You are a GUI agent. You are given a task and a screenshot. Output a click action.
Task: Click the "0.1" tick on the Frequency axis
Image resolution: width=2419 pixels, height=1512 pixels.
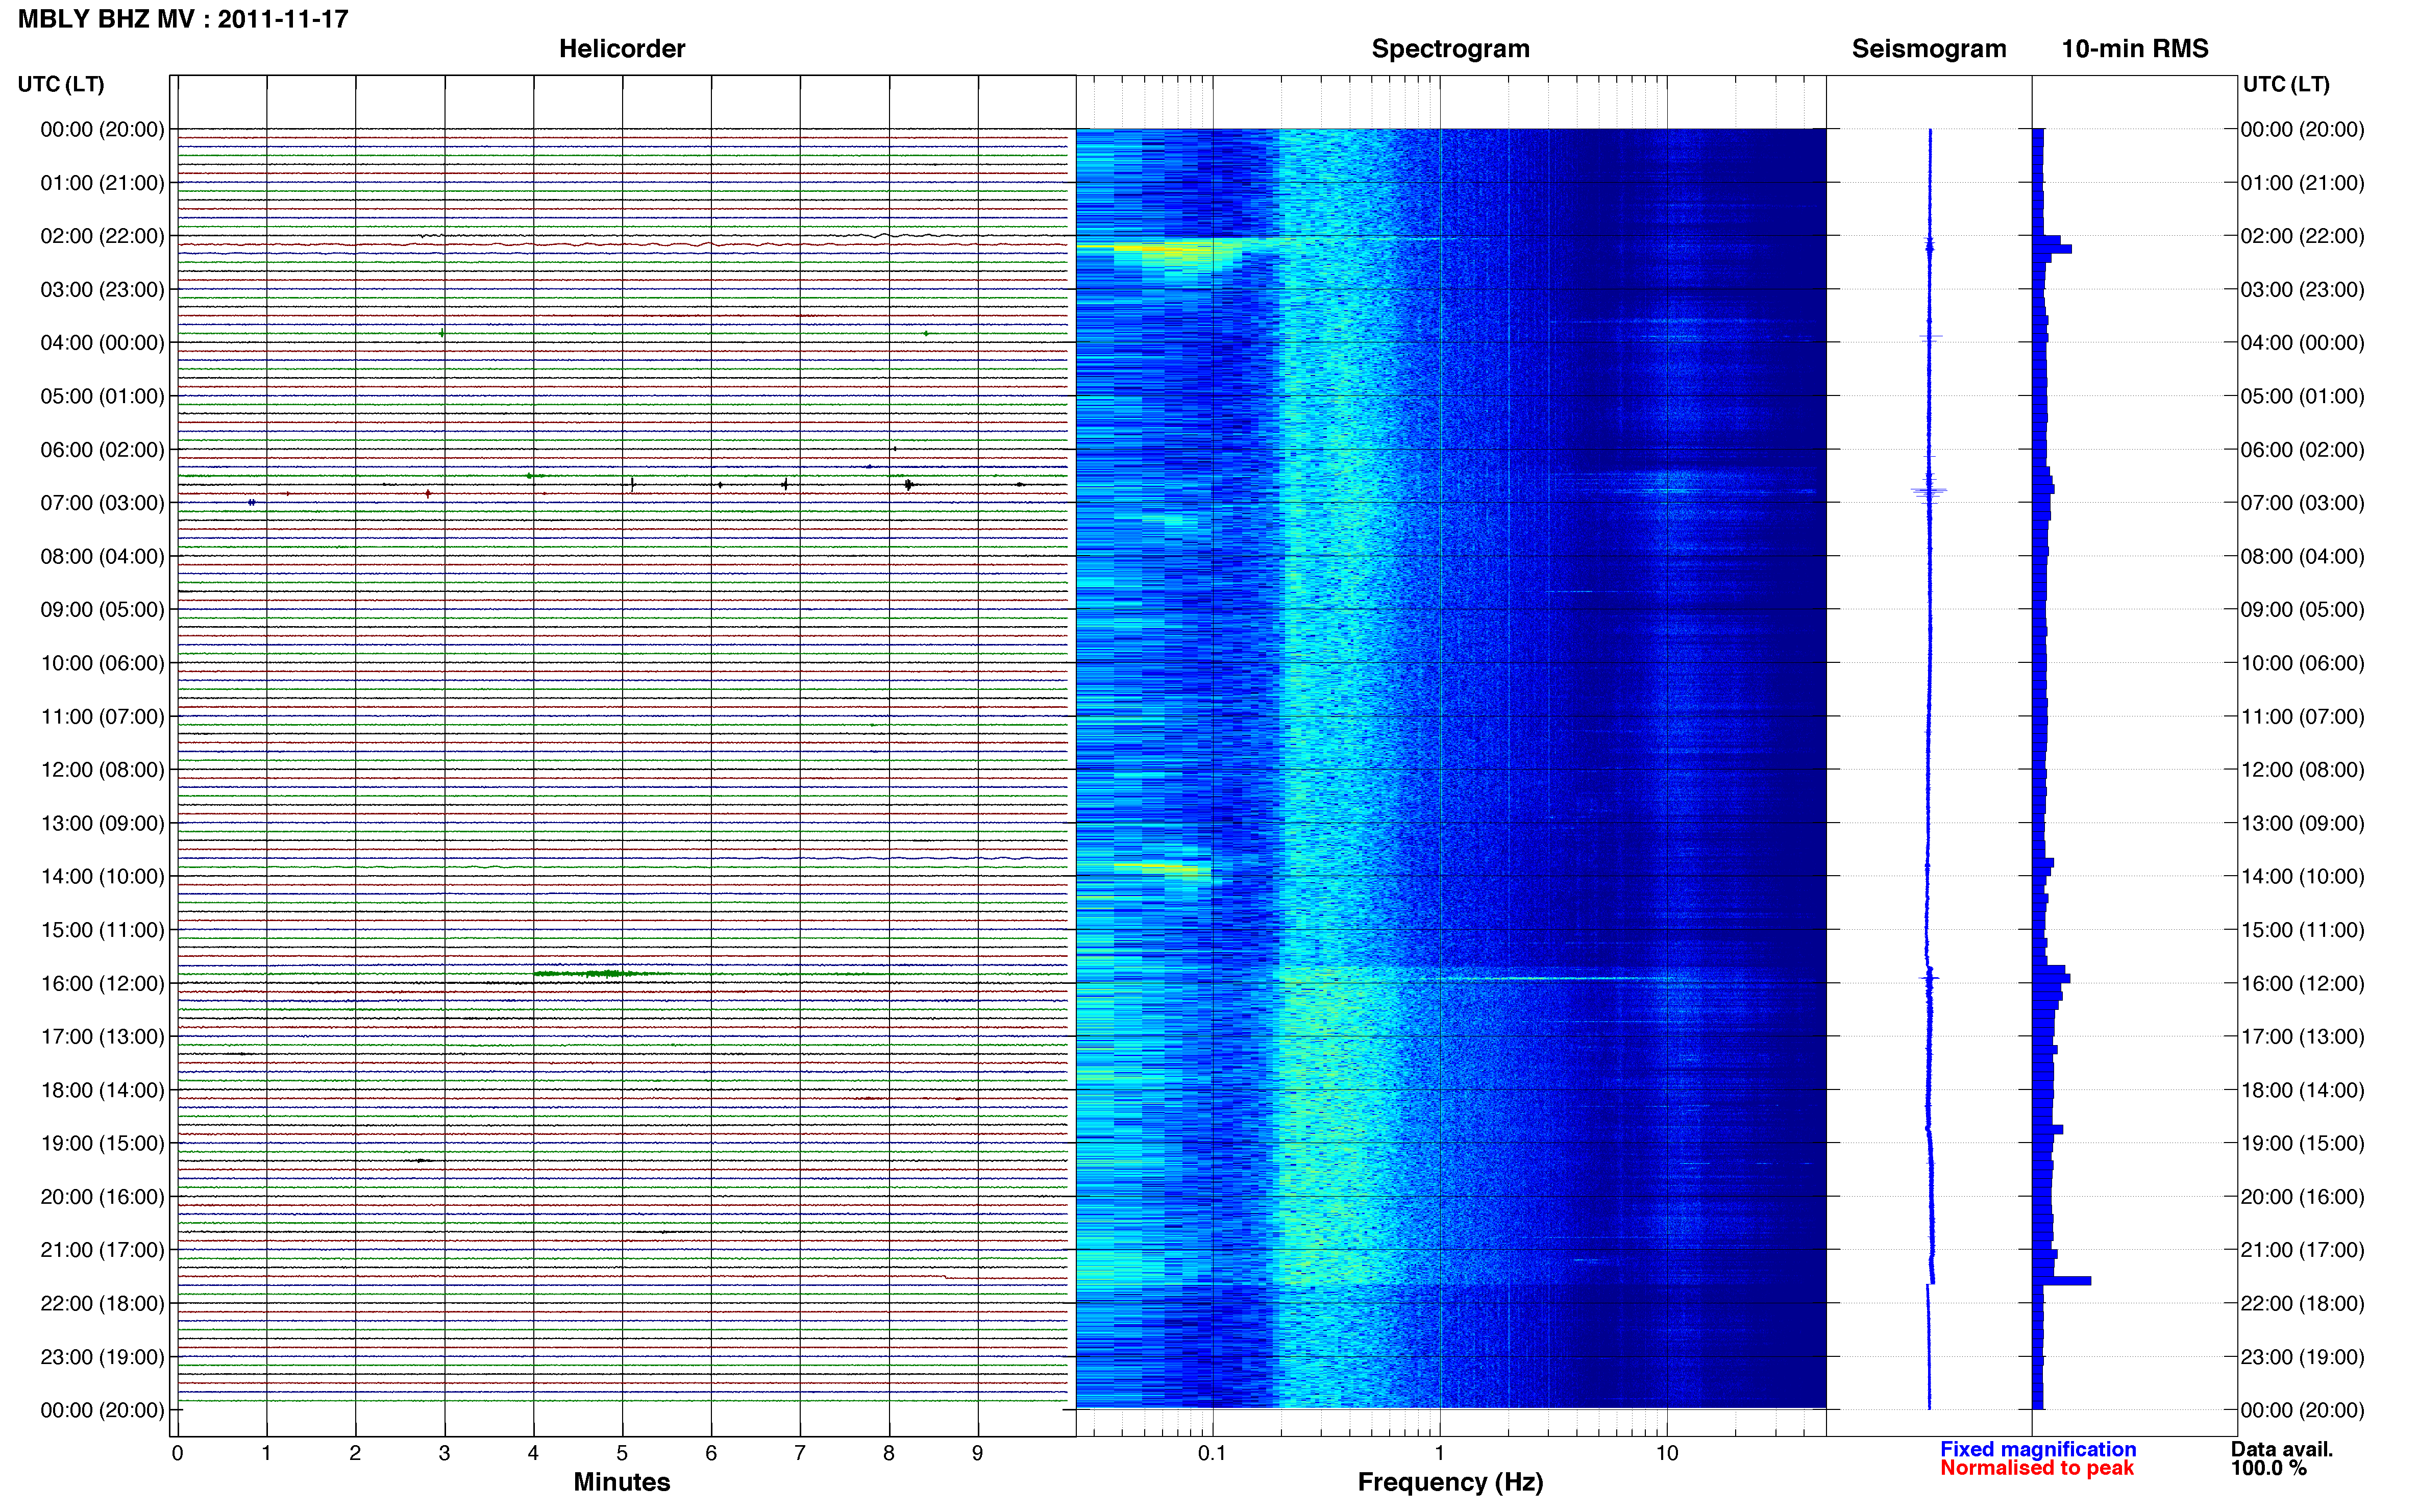(x=1212, y=1453)
